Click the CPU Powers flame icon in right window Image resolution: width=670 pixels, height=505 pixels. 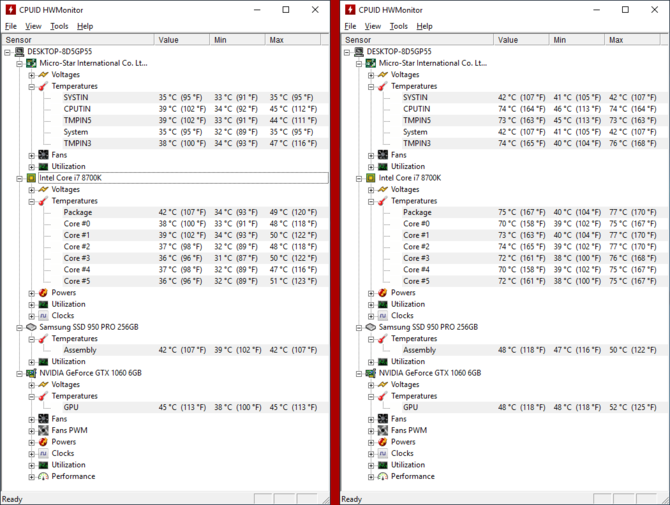382,293
